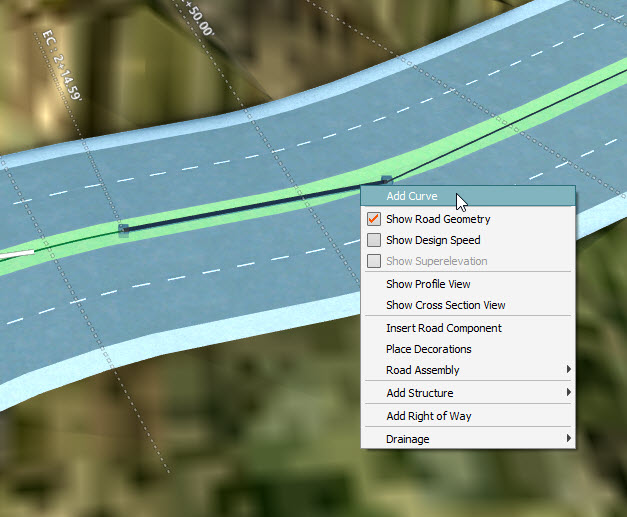Open the Road Assembly menu entry
The image size is (627, 517).
click(x=468, y=370)
